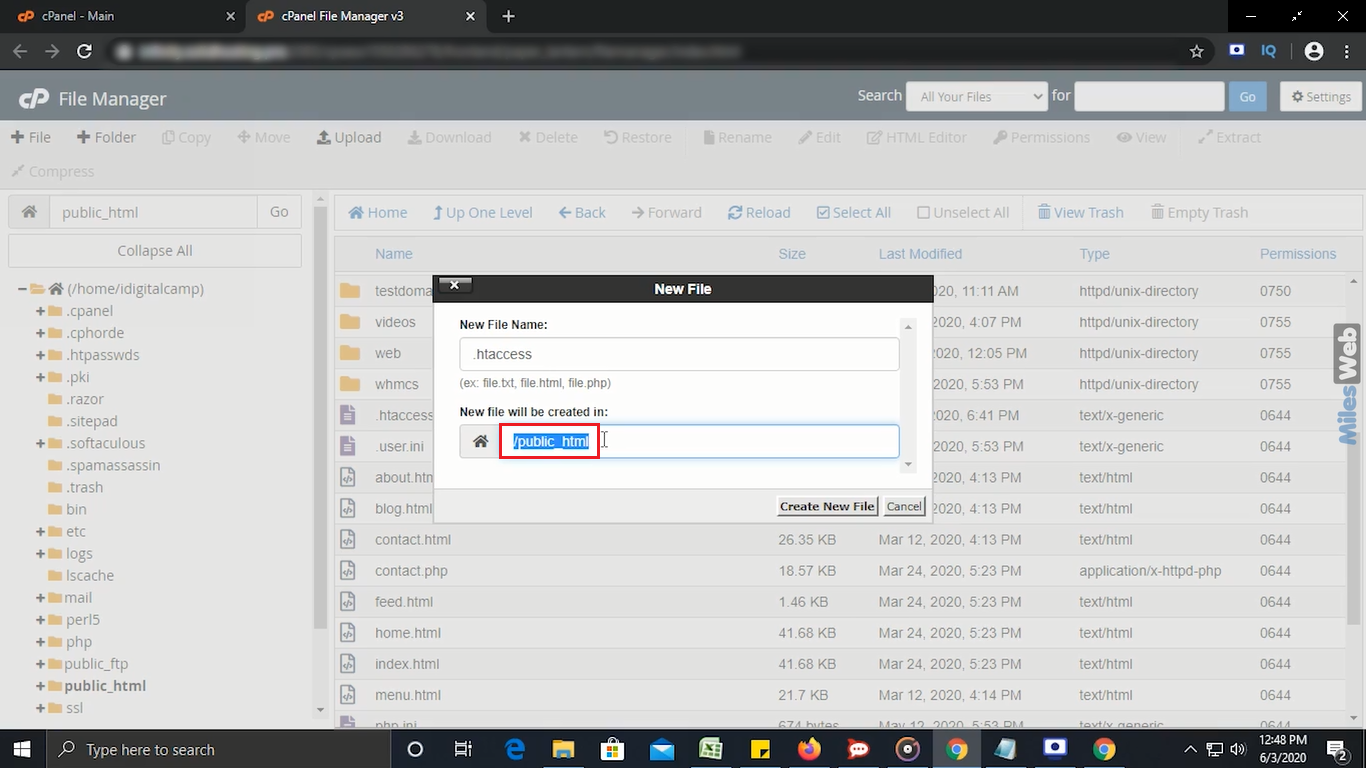Expand the logs tree folder
Image resolution: width=1366 pixels, height=768 pixels.
tap(41, 553)
